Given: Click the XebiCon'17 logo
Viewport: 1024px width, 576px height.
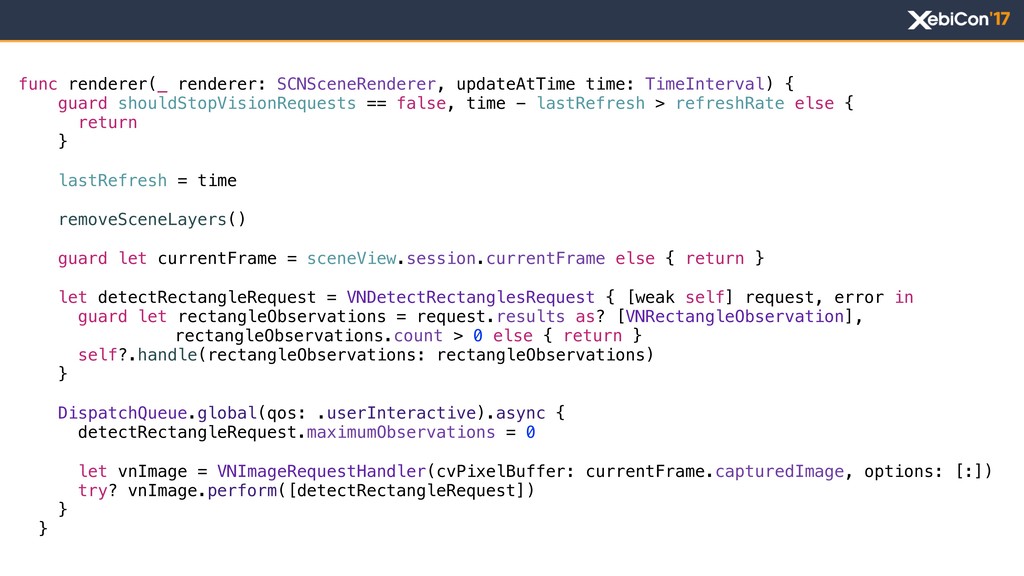Looking at the screenshot, I should coord(959,20).
